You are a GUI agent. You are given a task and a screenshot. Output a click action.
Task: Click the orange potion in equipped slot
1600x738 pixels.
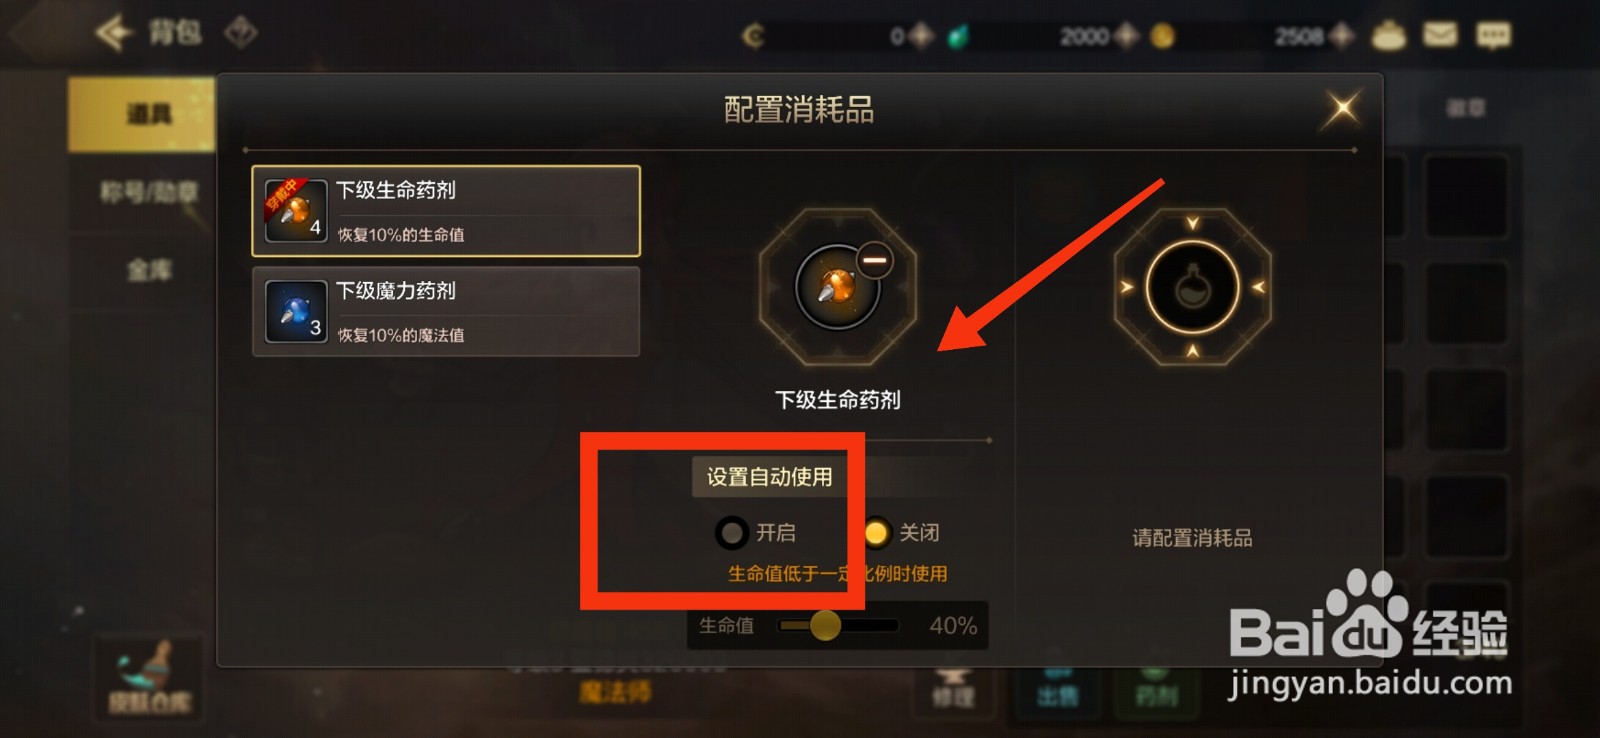pyautogui.click(x=837, y=288)
